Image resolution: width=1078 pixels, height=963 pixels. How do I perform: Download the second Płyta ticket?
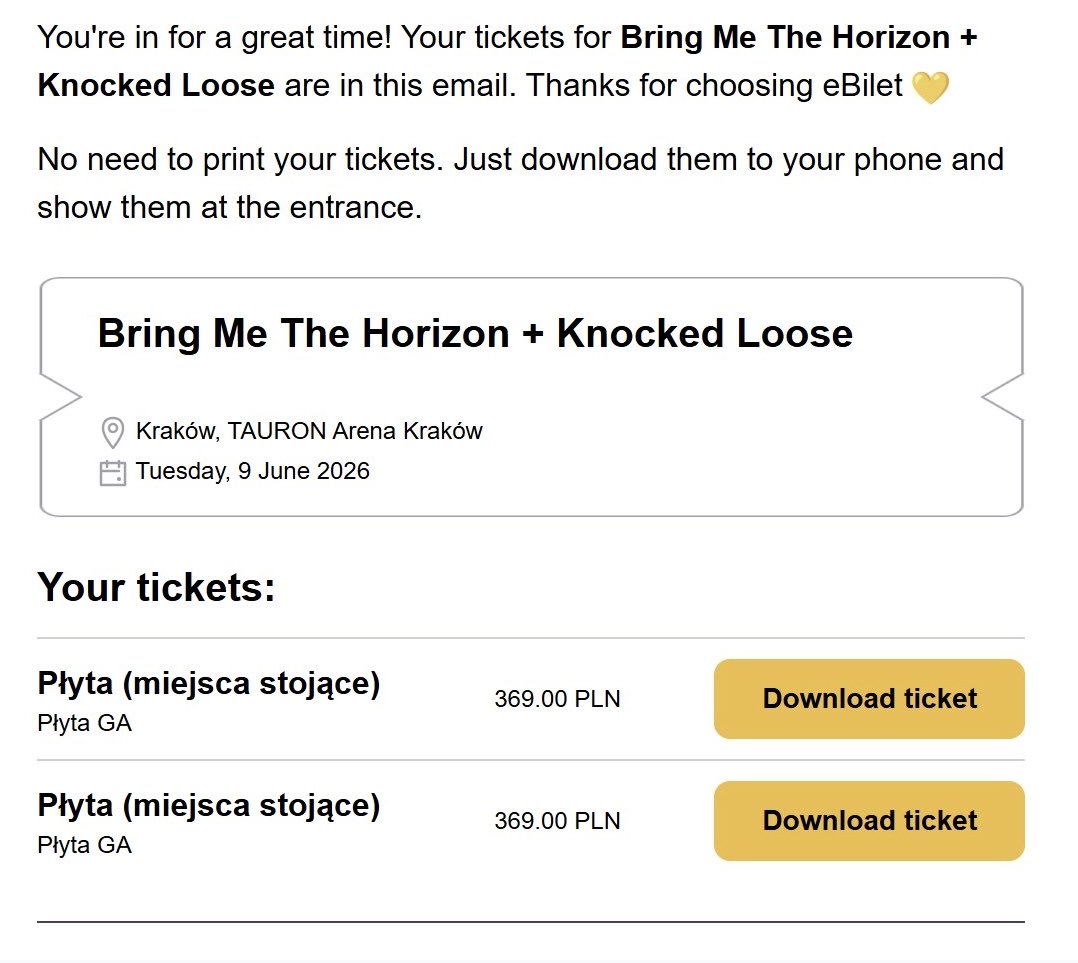[869, 821]
